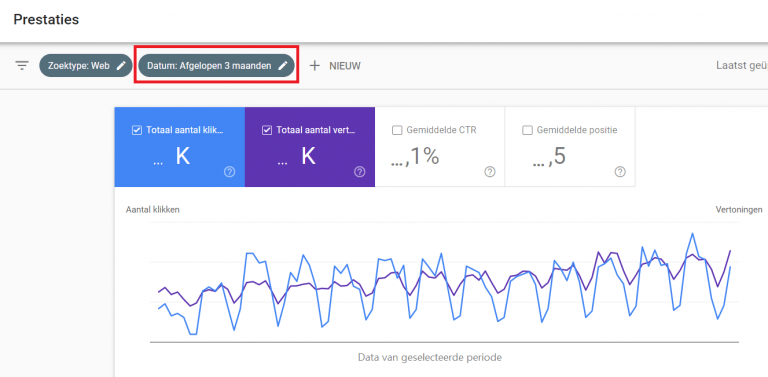768x377 pixels.
Task: Click the K value on impressions card
Action: 308,157
